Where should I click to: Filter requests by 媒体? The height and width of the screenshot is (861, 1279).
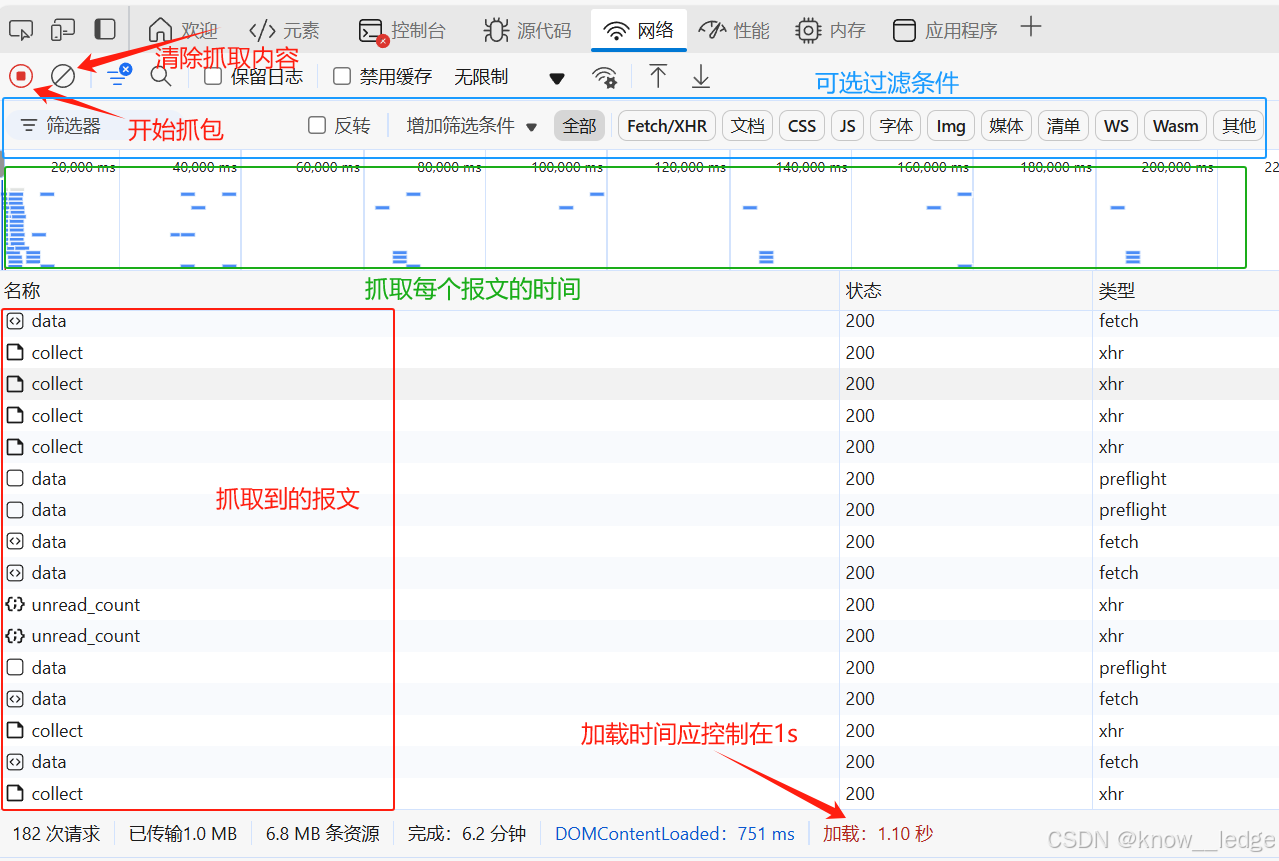(x=1006, y=126)
